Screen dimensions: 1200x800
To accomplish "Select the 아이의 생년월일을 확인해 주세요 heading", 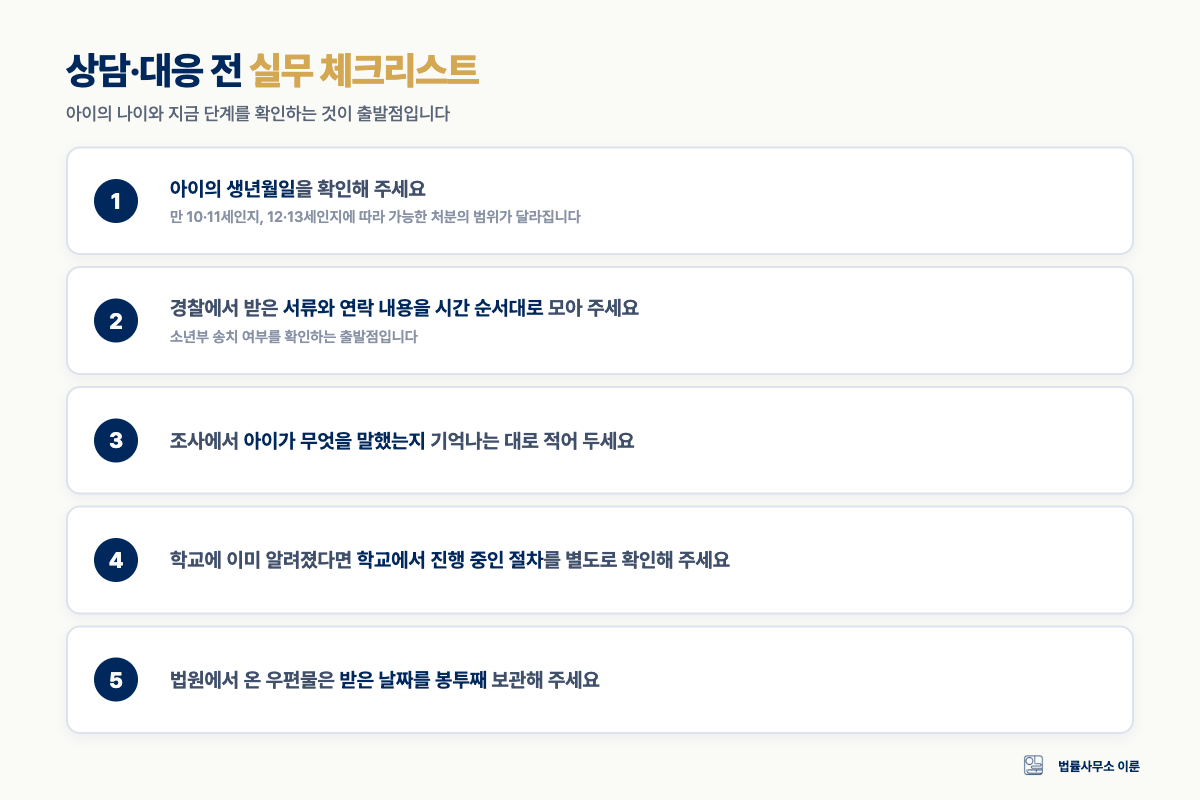I will coord(298,189).
